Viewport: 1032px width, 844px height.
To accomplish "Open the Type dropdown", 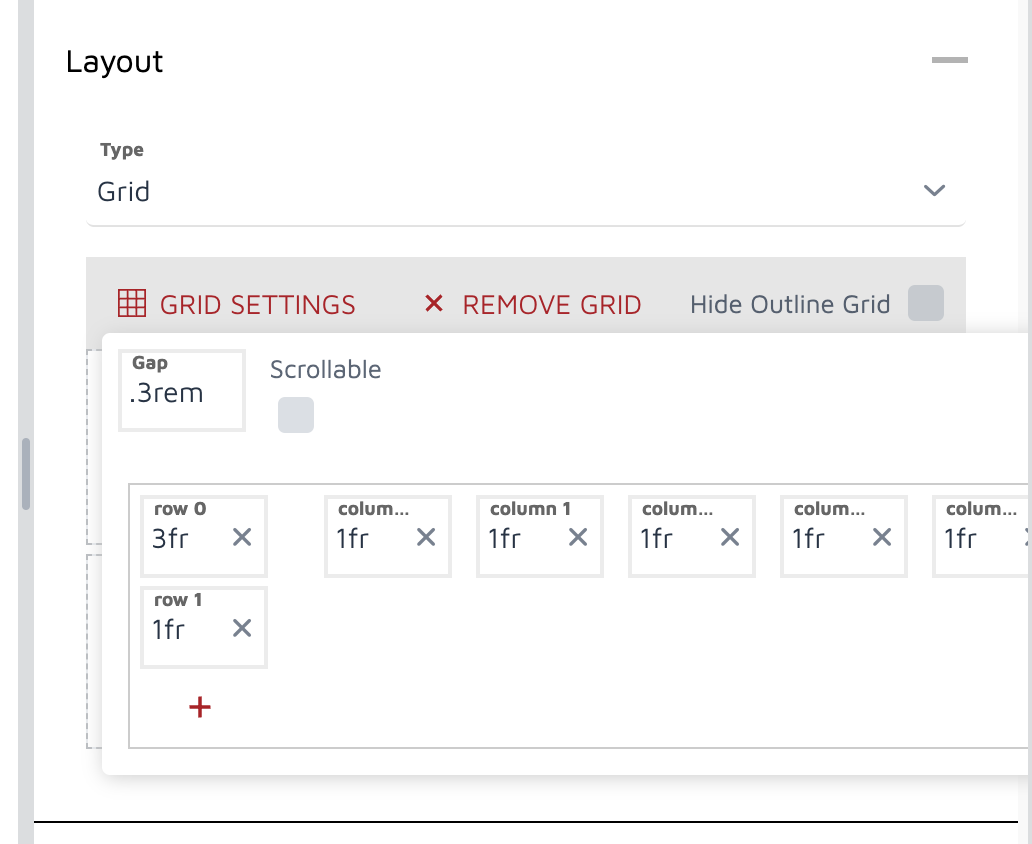I will 525,191.
